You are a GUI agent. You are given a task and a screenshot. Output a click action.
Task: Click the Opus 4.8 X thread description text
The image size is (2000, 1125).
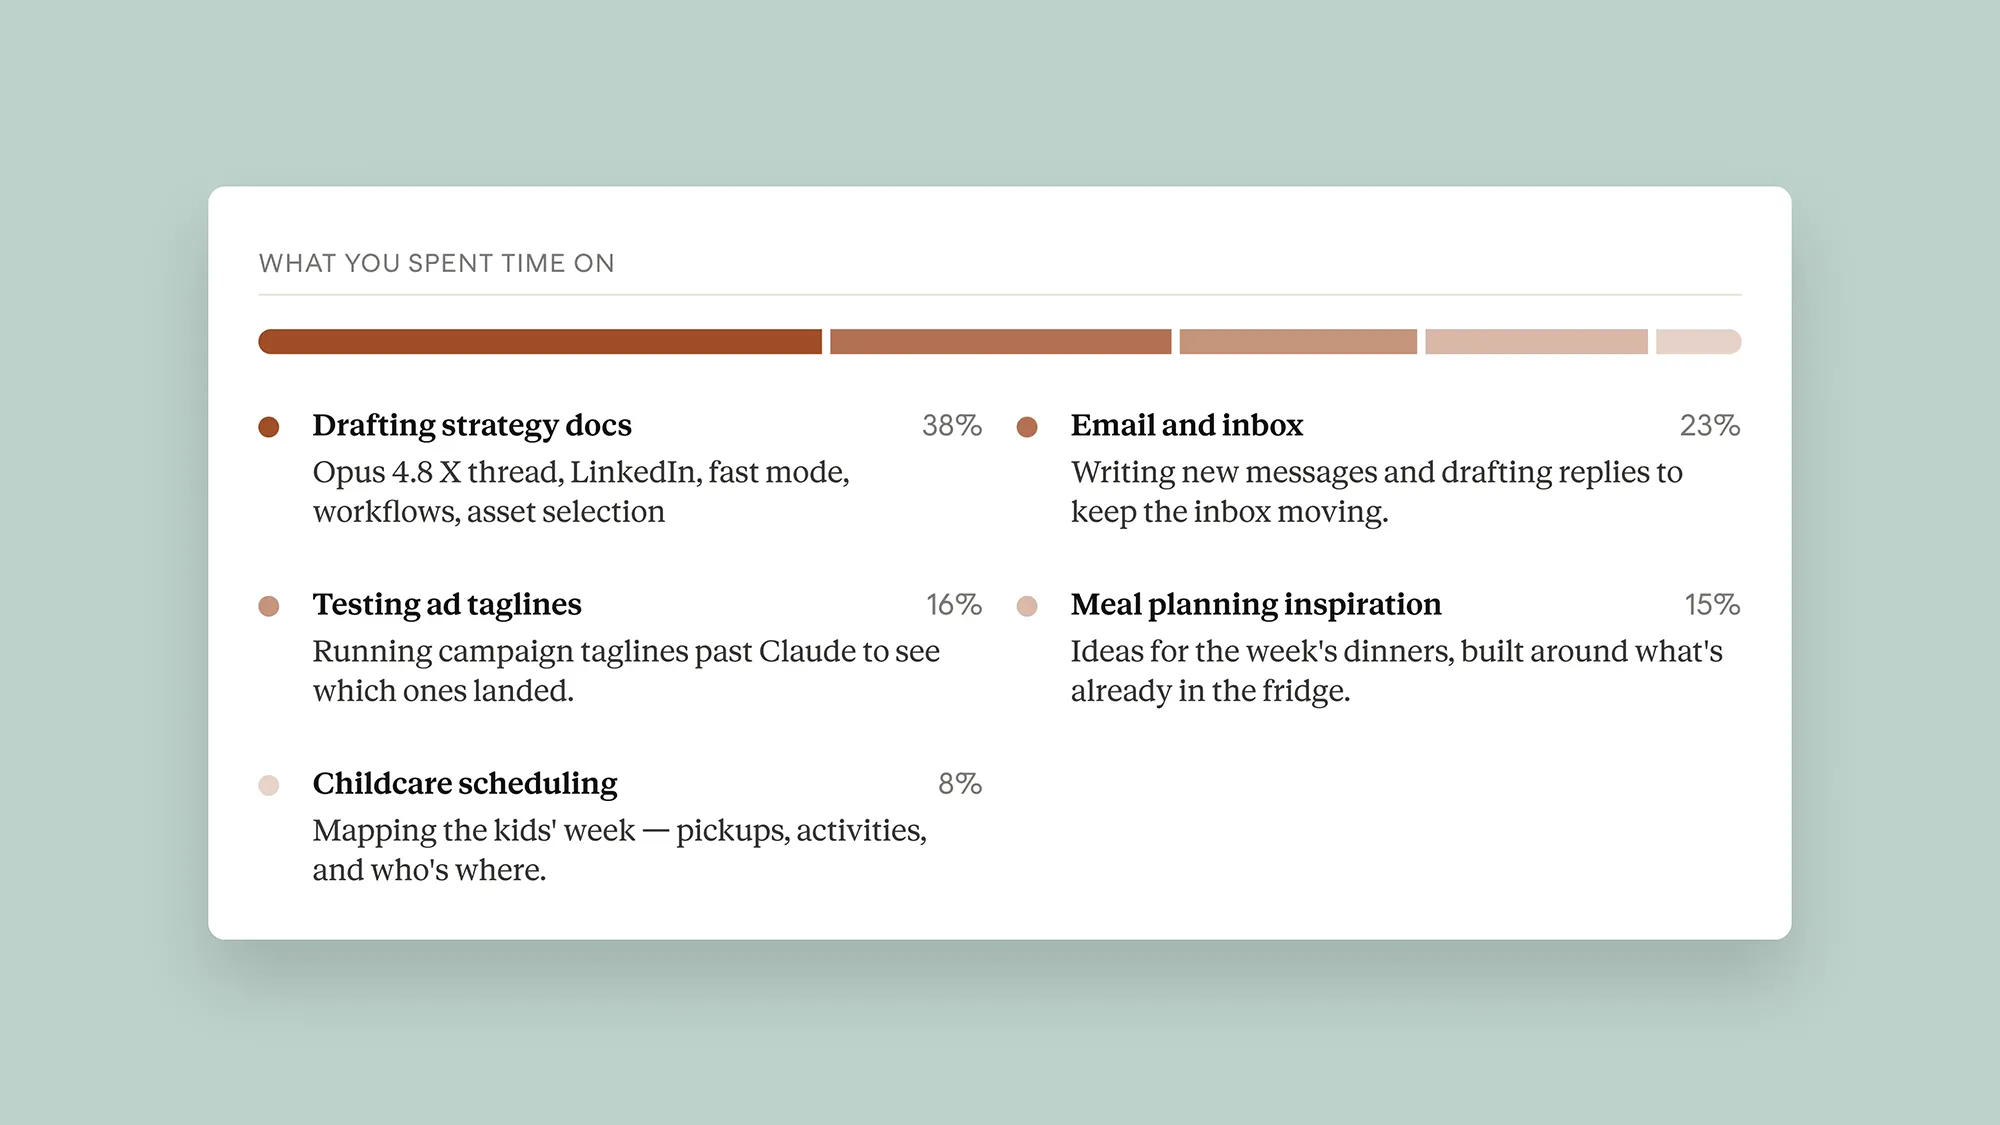pyautogui.click(x=581, y=492)
